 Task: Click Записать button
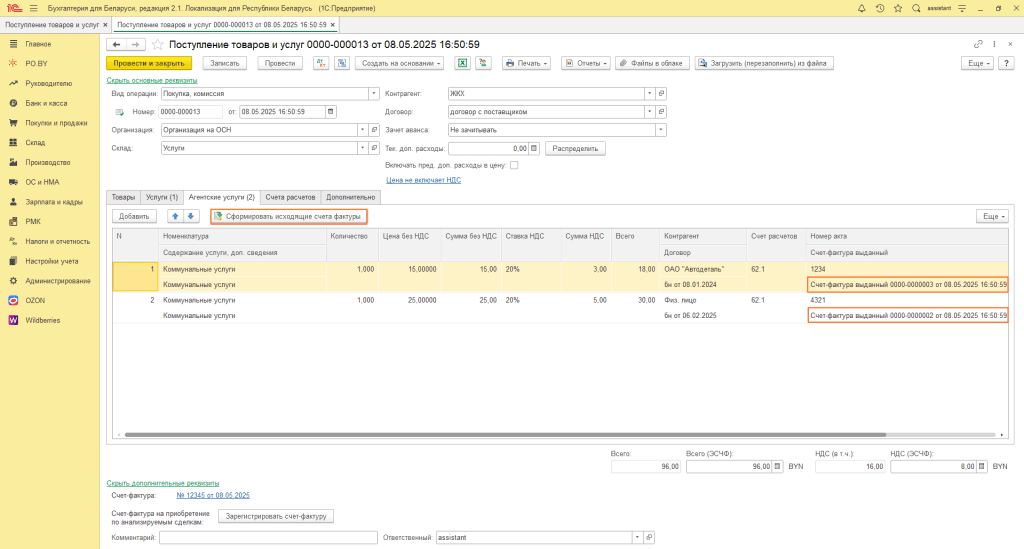[x=225, y=63]
